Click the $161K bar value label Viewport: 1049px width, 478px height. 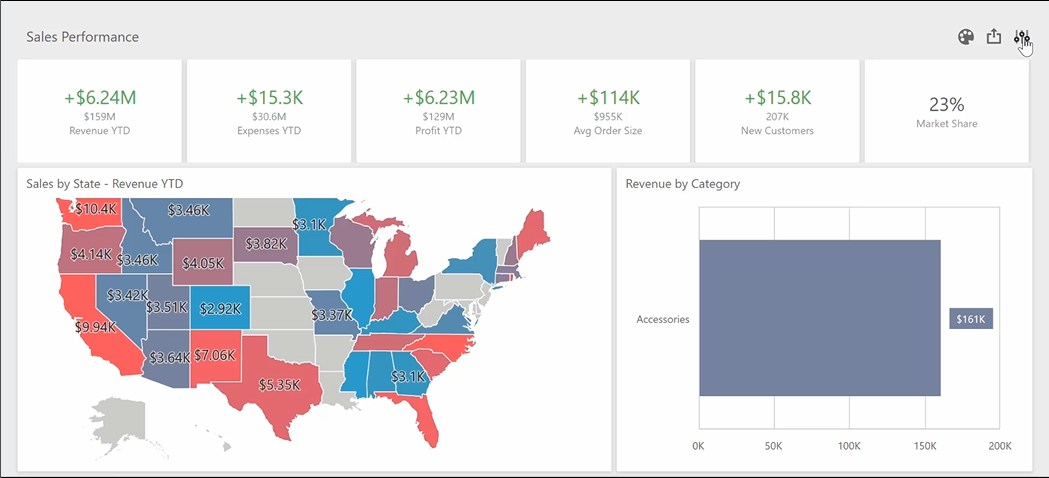point(970,319)
